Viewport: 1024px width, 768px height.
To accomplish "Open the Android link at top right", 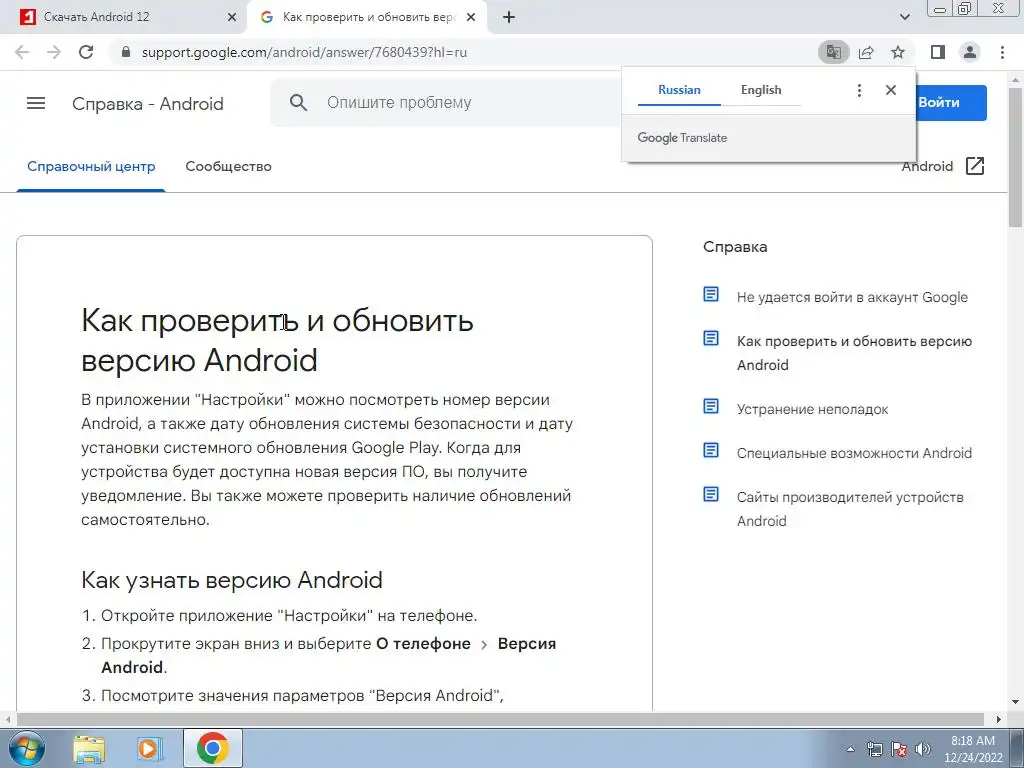I will pos(927,167).
